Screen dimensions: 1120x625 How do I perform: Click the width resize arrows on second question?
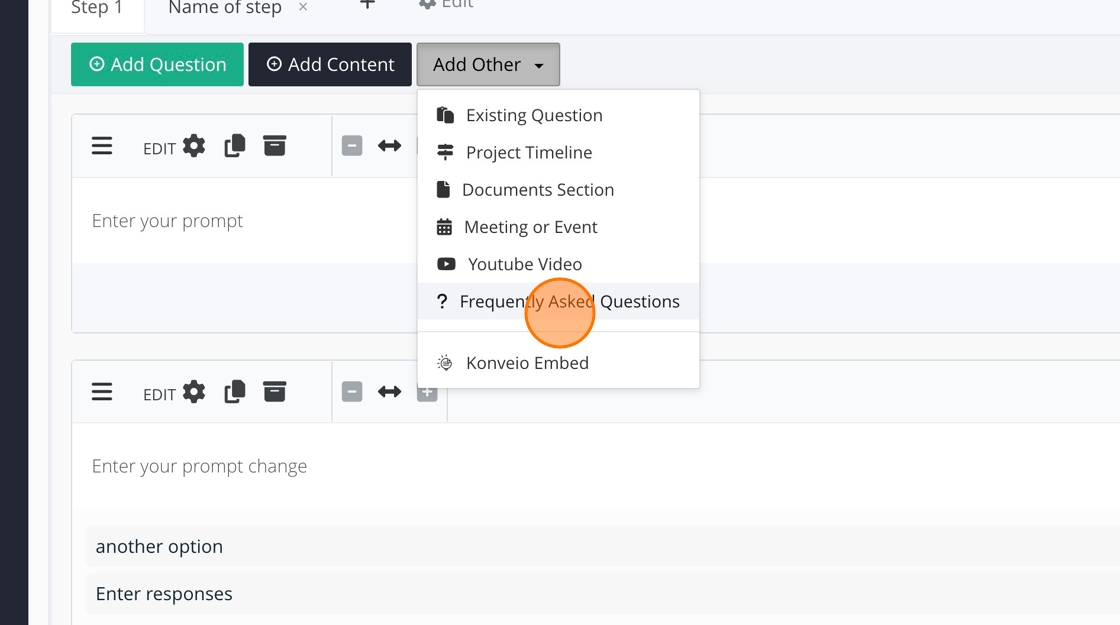tap(390, 392)
